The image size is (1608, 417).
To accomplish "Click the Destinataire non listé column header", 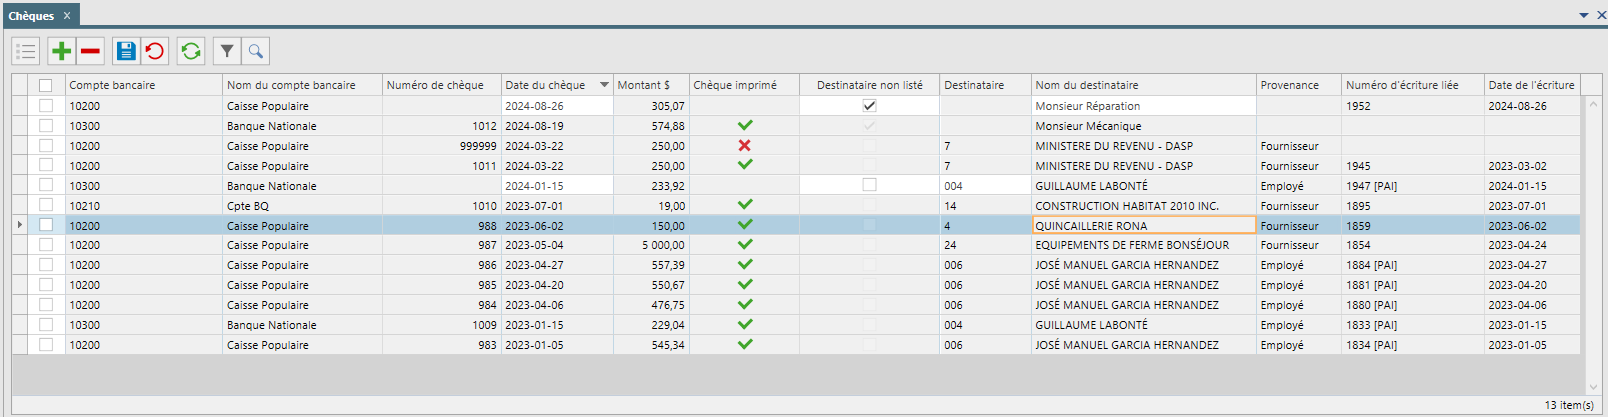I will tap(870, 85).
